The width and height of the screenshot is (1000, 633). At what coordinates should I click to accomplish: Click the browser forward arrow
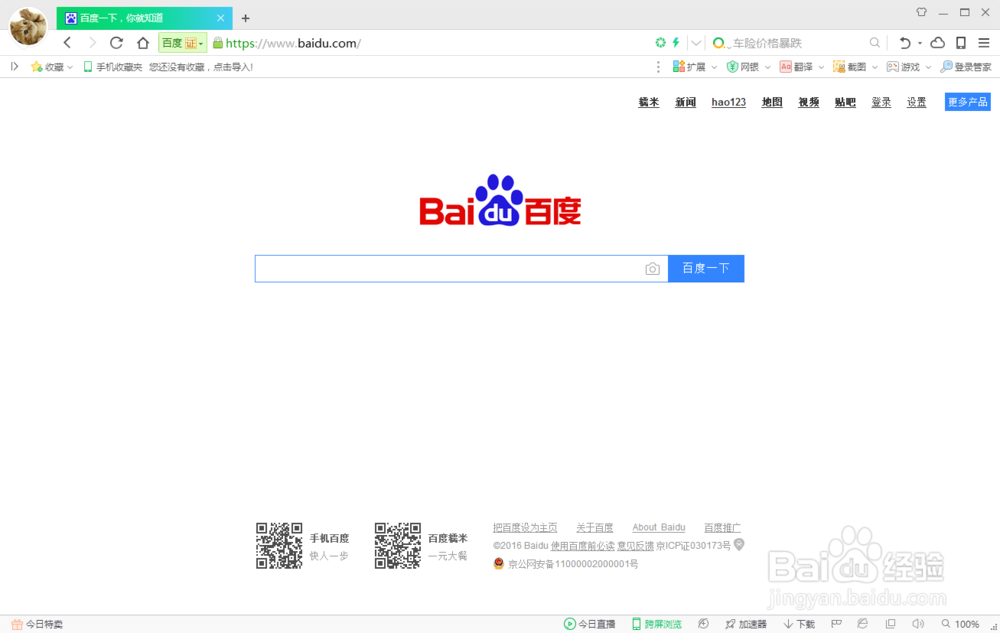(x=92, y=43)
